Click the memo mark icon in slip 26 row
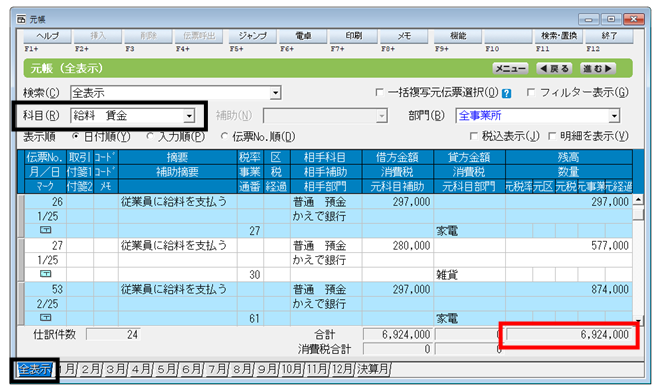658x387 pixels. tap(45, 230)
